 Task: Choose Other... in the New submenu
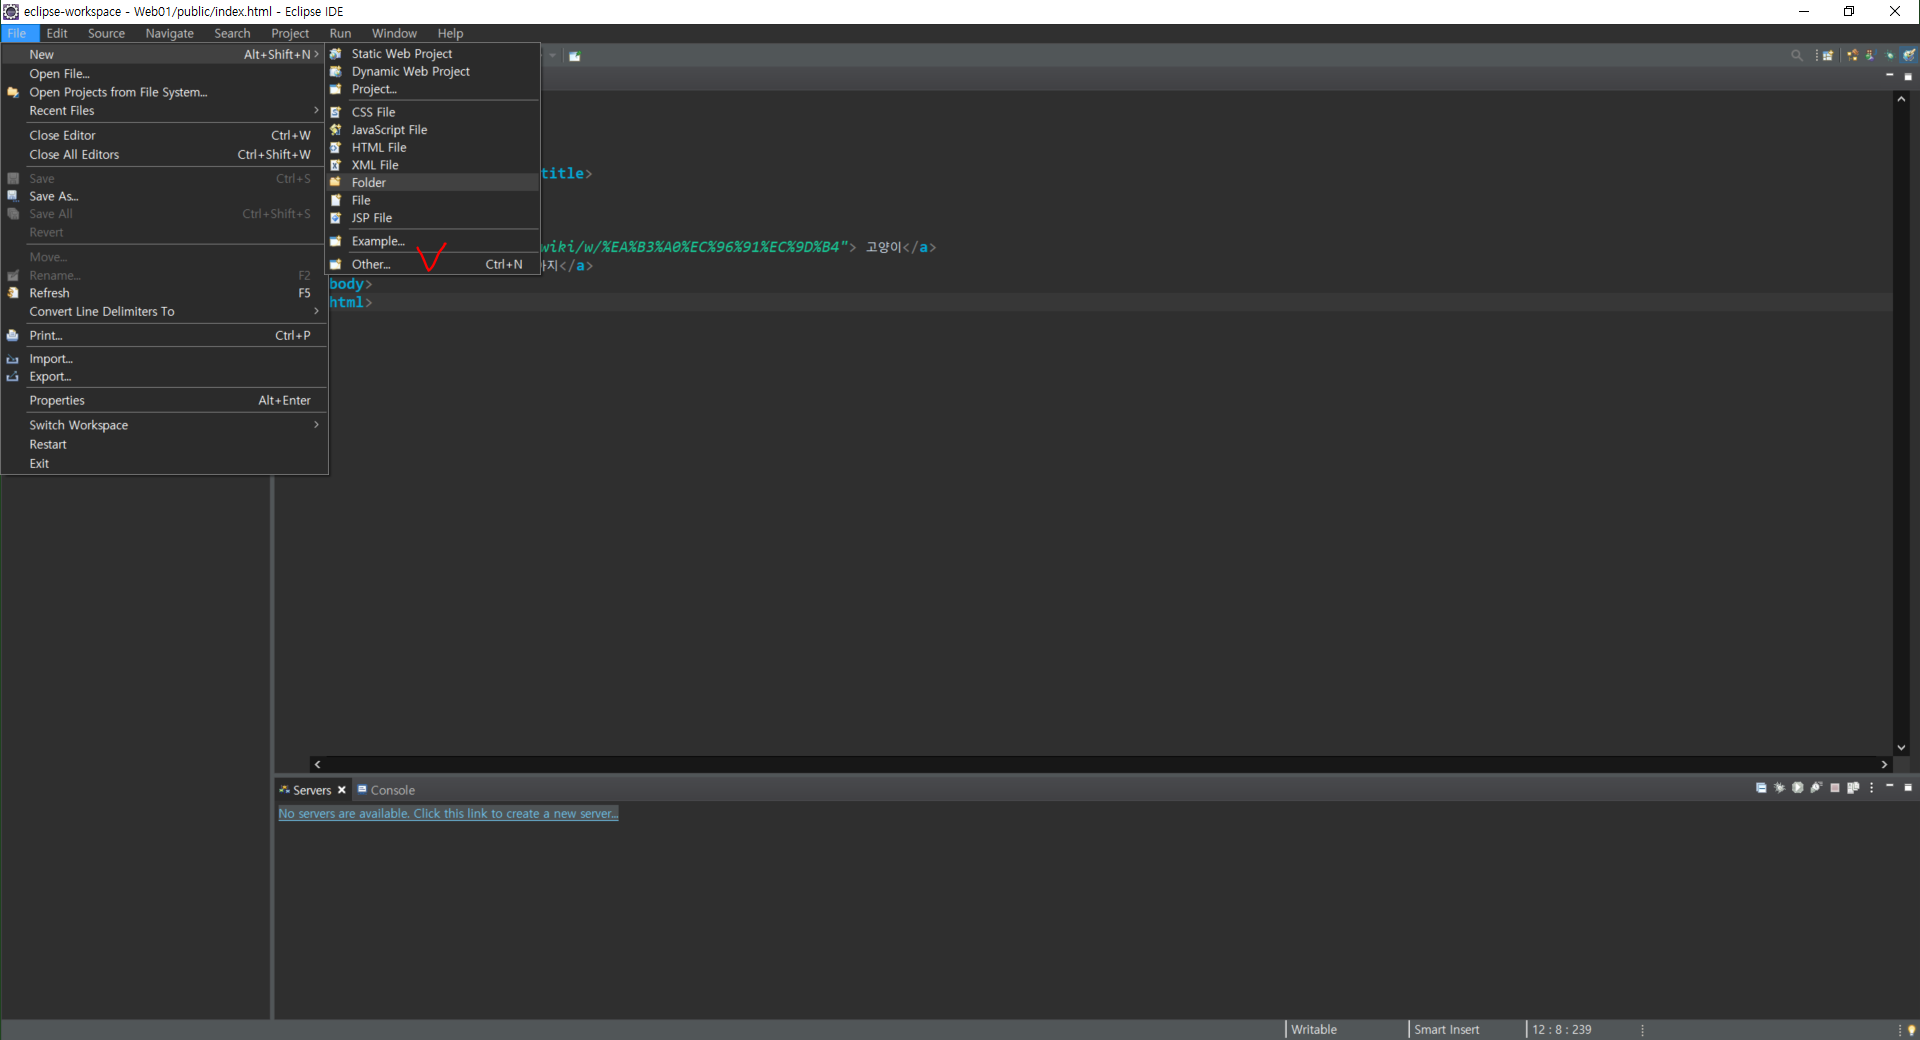433,264
